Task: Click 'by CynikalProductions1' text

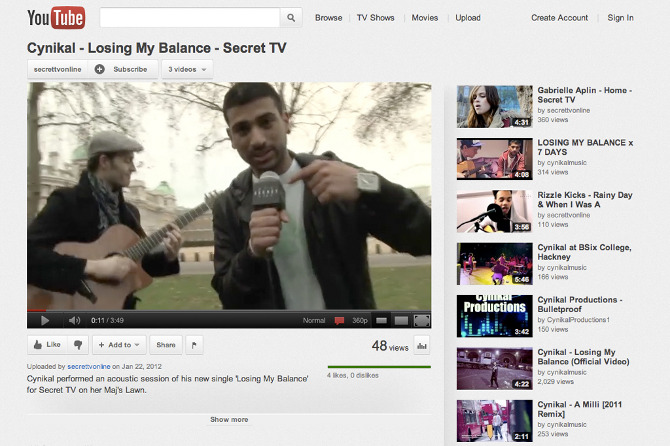Action: coord(573,320)
